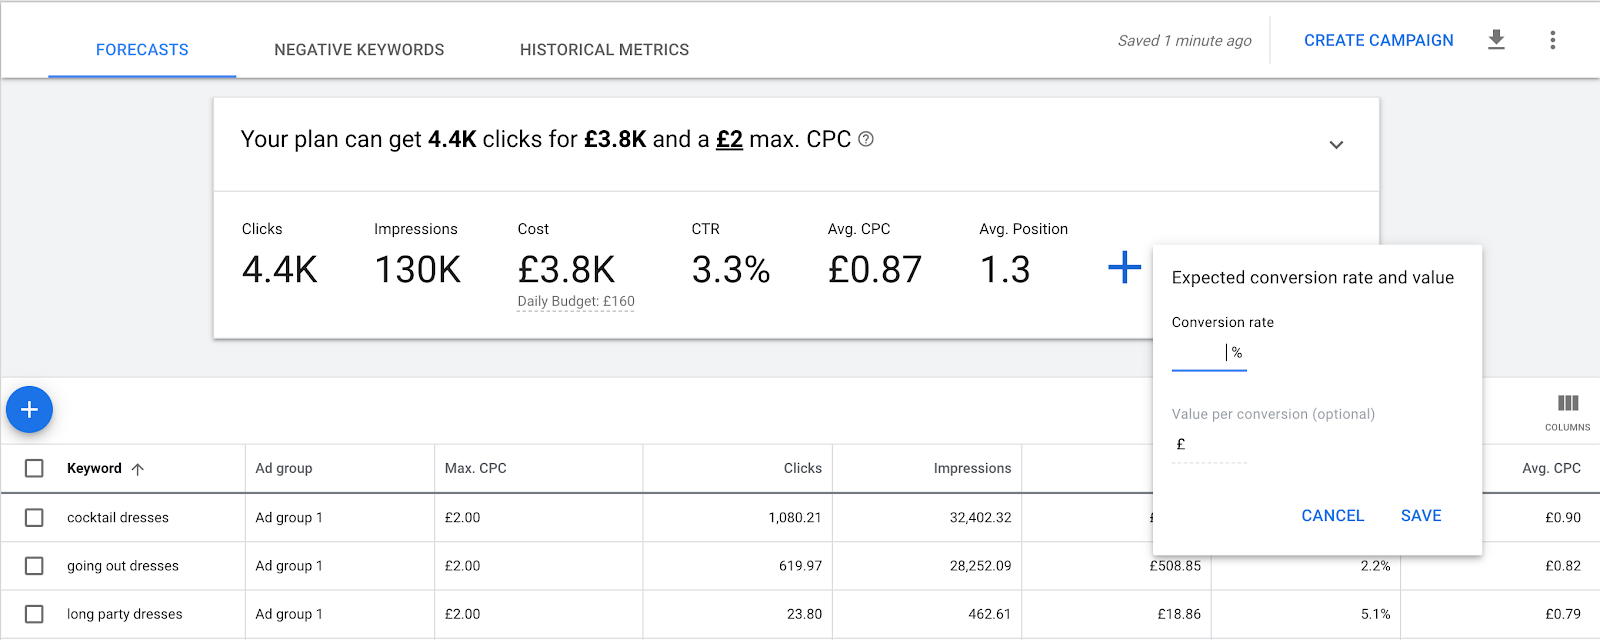Open the Columns selector icon
This screenshot has width=1600, height=640.
click(1567, 409)
